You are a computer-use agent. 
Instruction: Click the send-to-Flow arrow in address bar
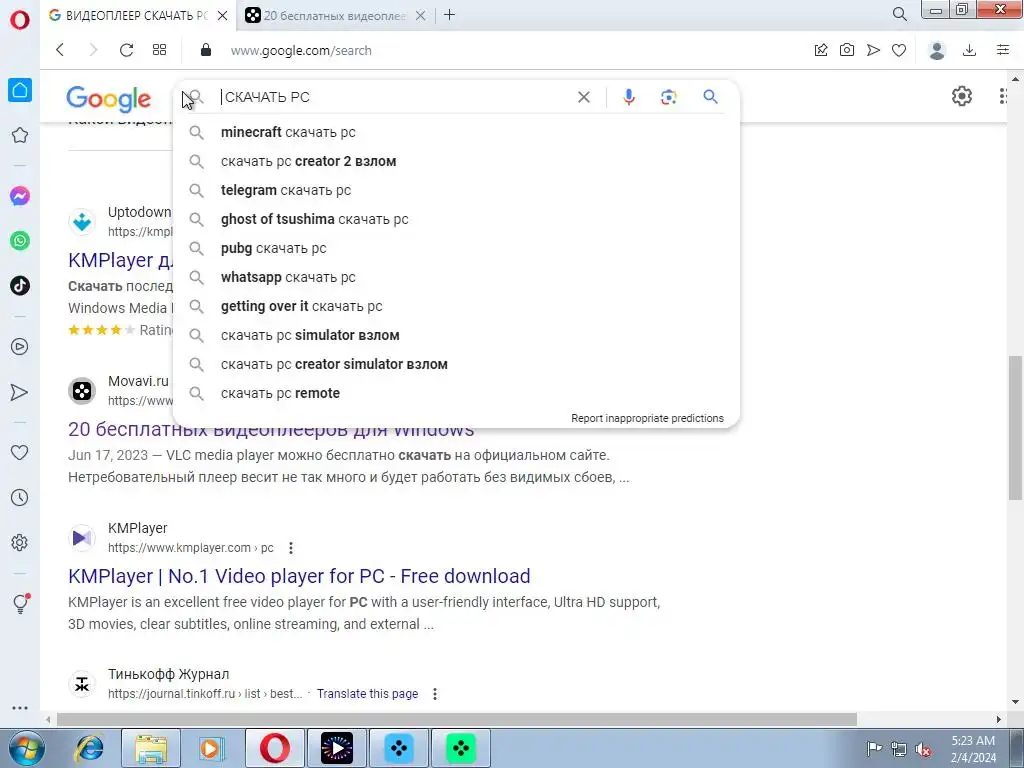(873, 50)
